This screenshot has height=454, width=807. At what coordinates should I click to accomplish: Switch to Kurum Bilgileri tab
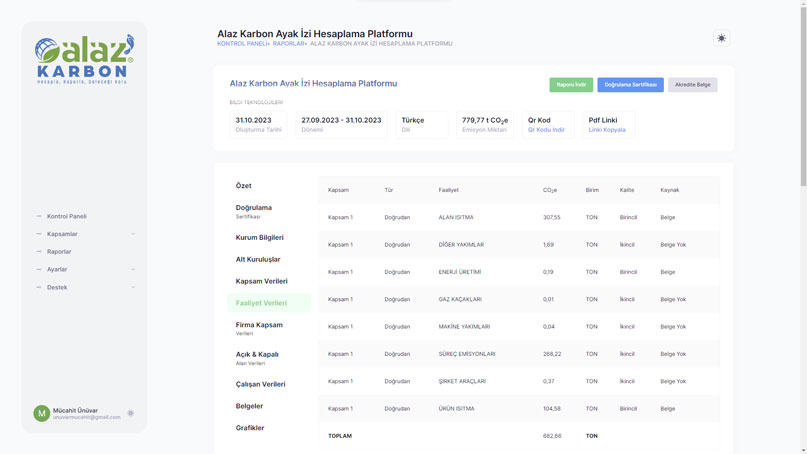click(x=259, y=237)
